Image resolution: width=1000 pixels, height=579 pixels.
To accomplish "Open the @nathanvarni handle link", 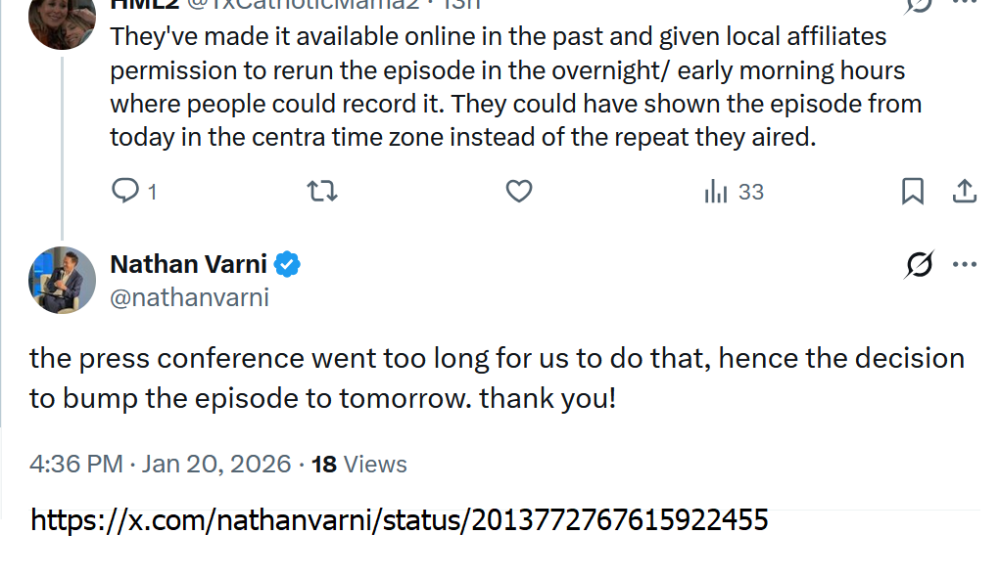I will coord(189,298).
